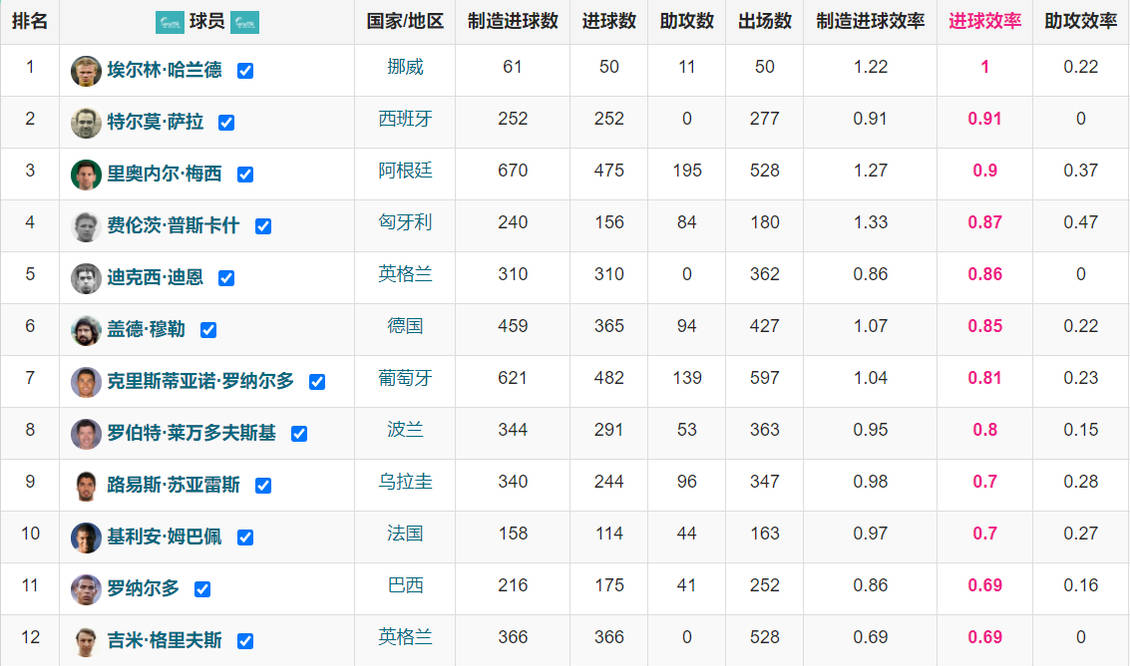Image resolution: width=1130 pixels, height=666 pixels.
Task: Select 克里斯蒂亚诺·罗纳尔多's avatar image
Action: 86,382
